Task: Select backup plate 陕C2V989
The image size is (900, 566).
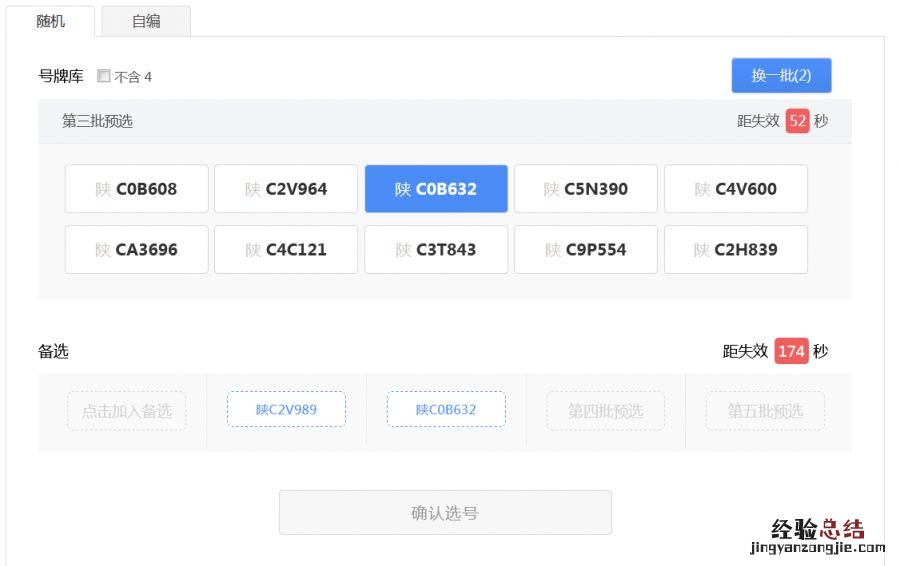Action: [286, 410]
